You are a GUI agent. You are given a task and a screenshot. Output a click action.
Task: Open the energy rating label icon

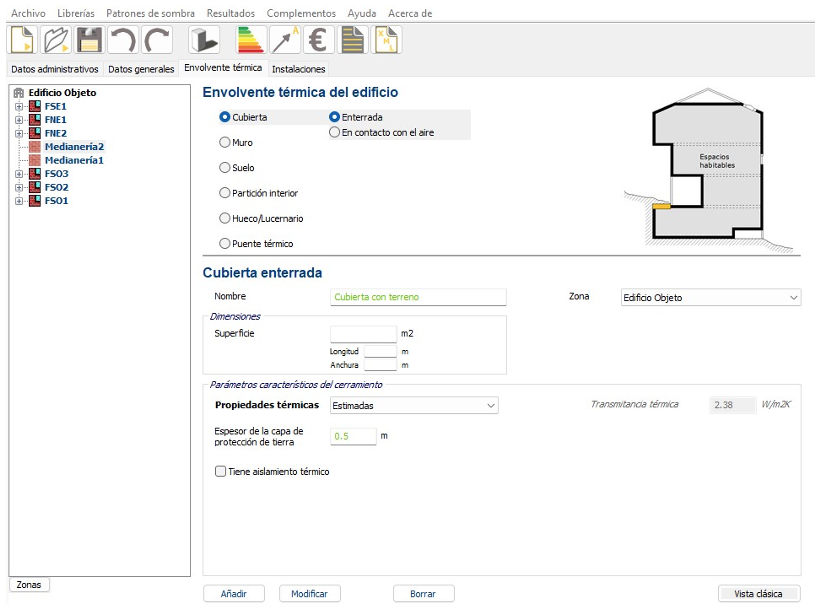click(250, 40)
